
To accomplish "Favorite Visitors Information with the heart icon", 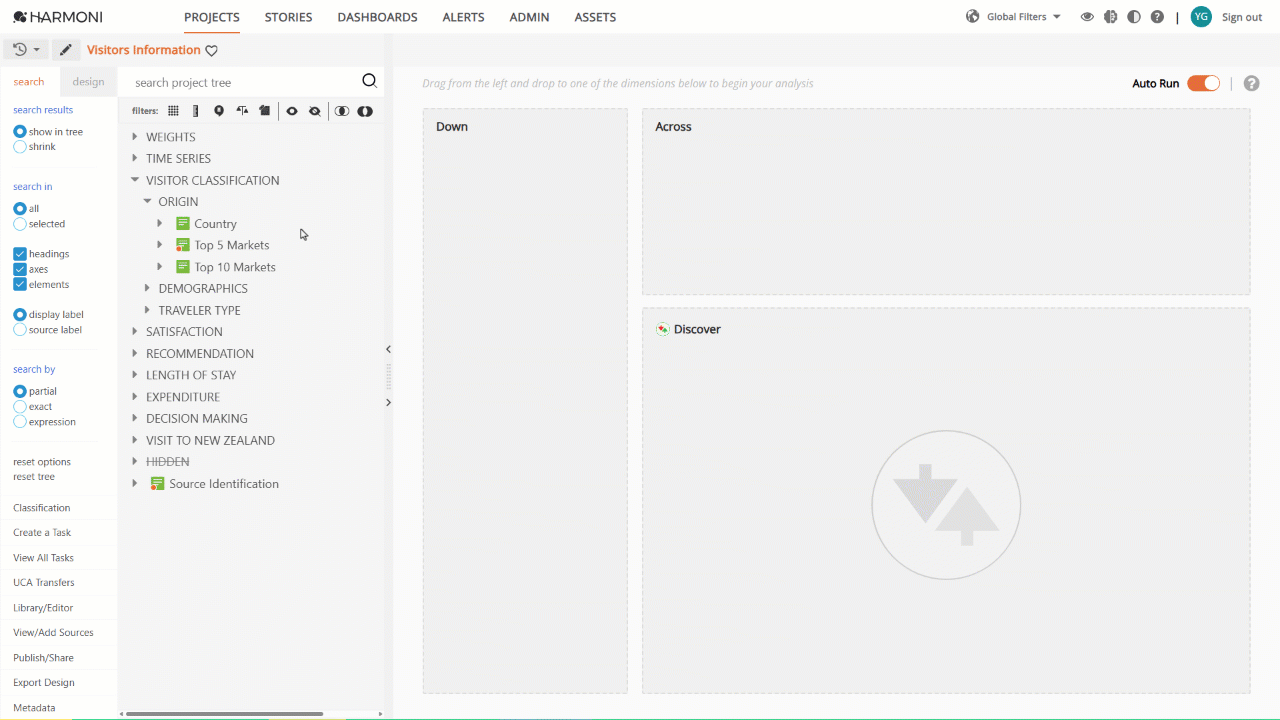I will click(x=211, y=51).
